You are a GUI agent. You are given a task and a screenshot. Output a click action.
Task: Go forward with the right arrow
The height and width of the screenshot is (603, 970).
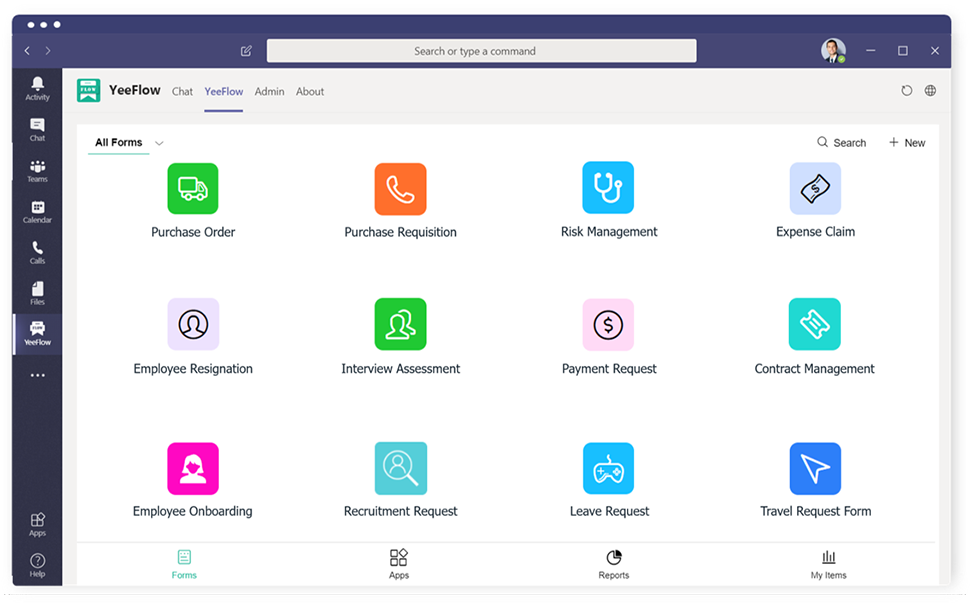(48, 51)
